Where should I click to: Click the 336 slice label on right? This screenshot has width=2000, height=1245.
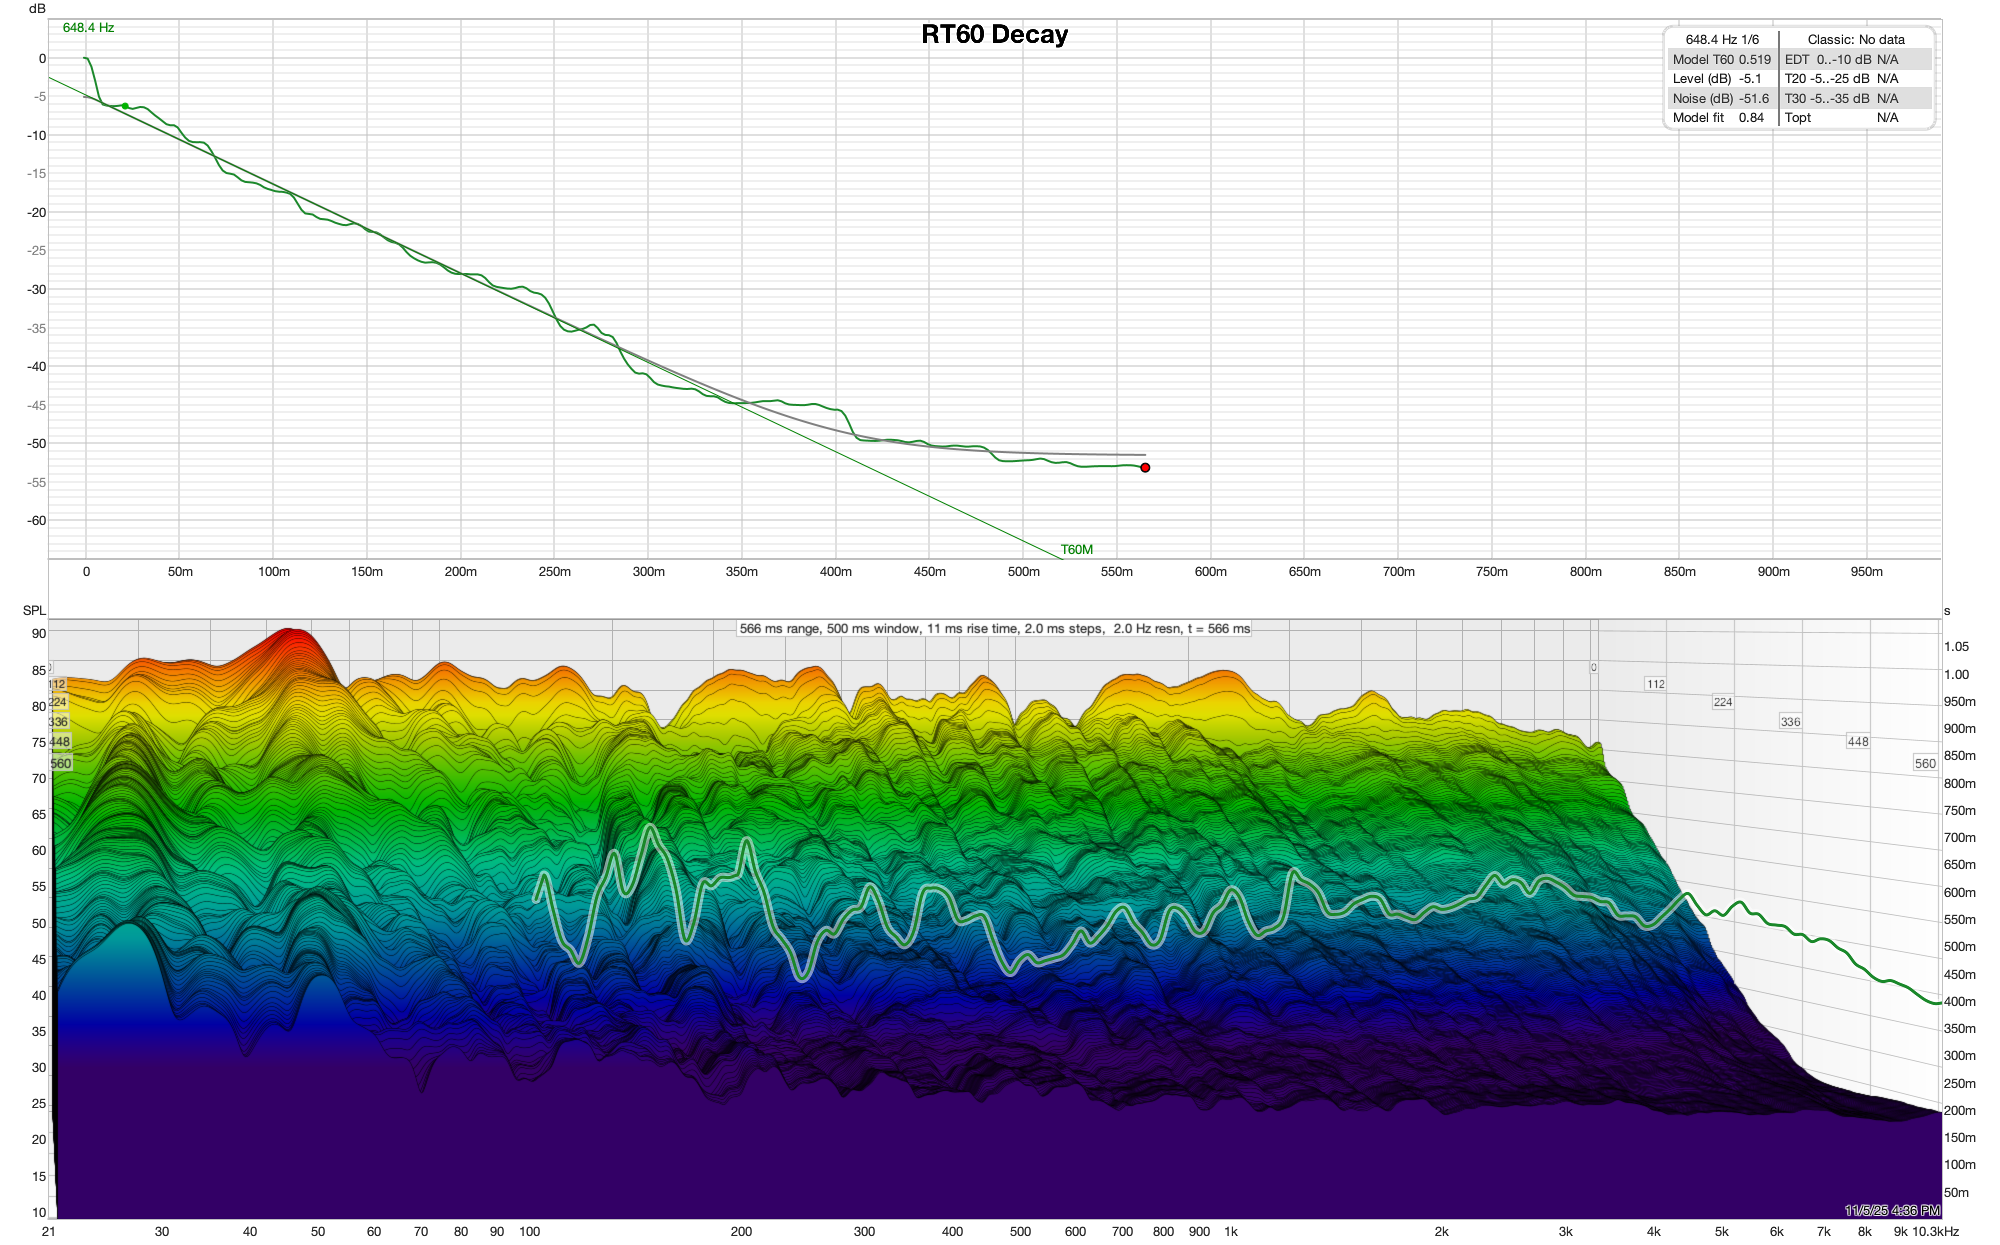click(x=1790, y=721)
